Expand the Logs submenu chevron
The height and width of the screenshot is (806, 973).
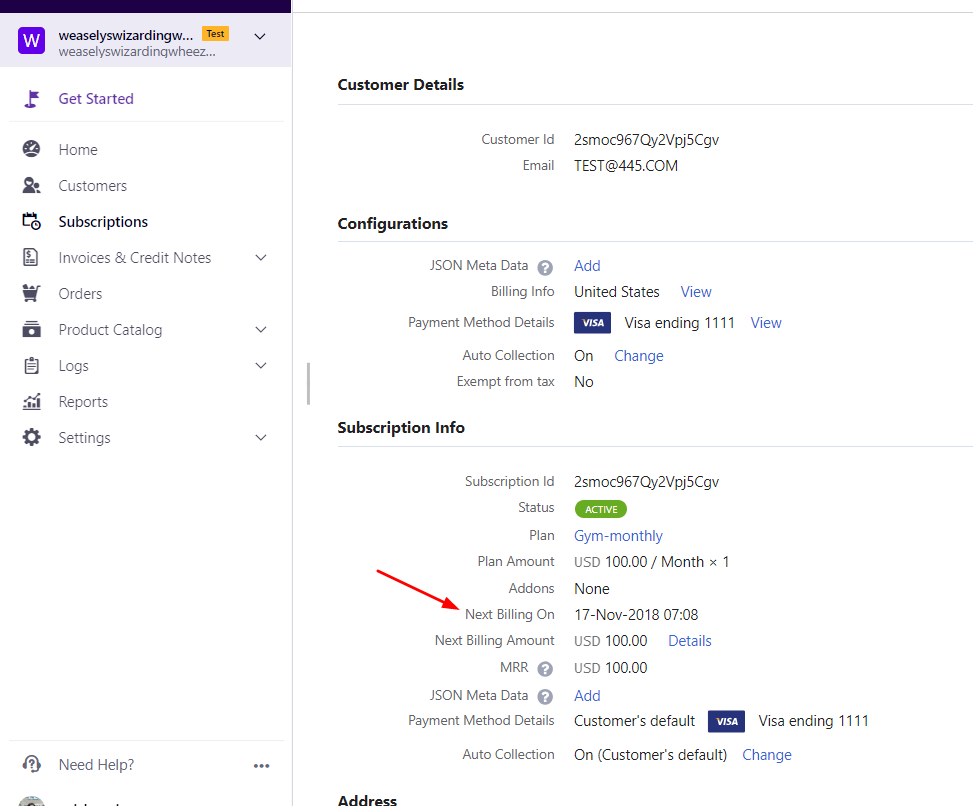pyautogui.click(x=261, y=366)
